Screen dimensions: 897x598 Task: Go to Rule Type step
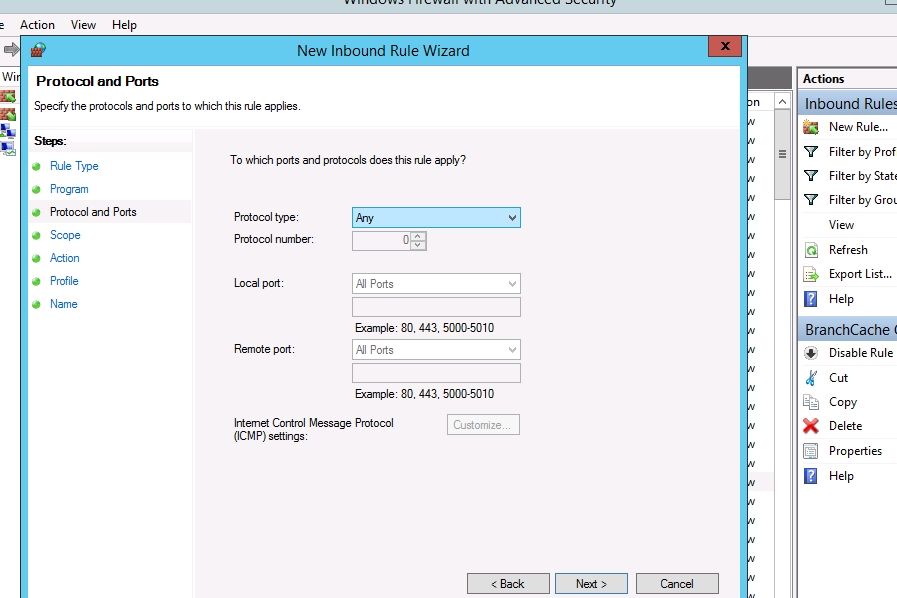click(74, 166)
